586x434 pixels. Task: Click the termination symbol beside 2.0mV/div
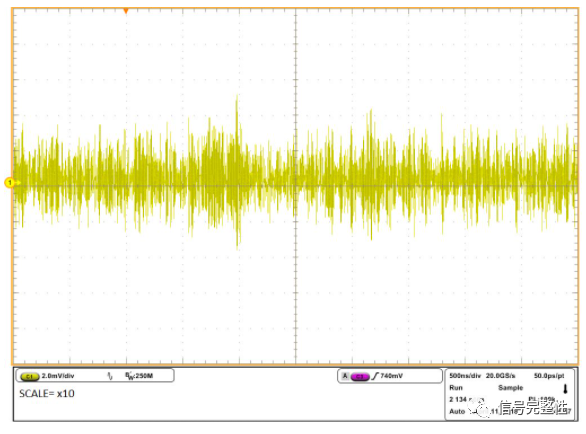point(110,376)
